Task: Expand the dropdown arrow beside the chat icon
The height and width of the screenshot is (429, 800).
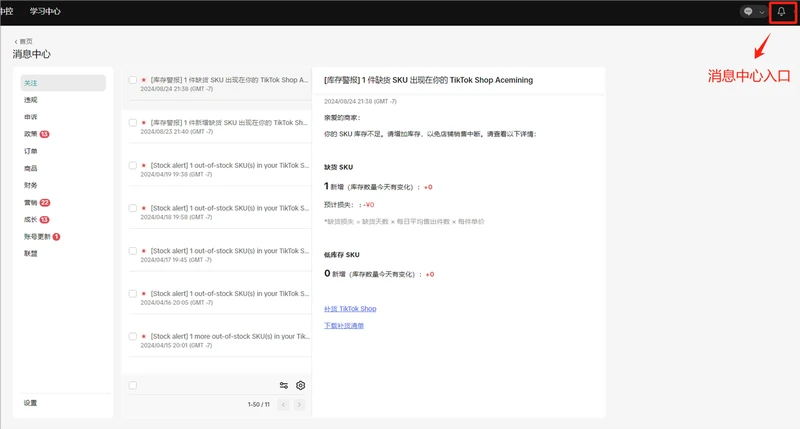Action: coord(762,12)
